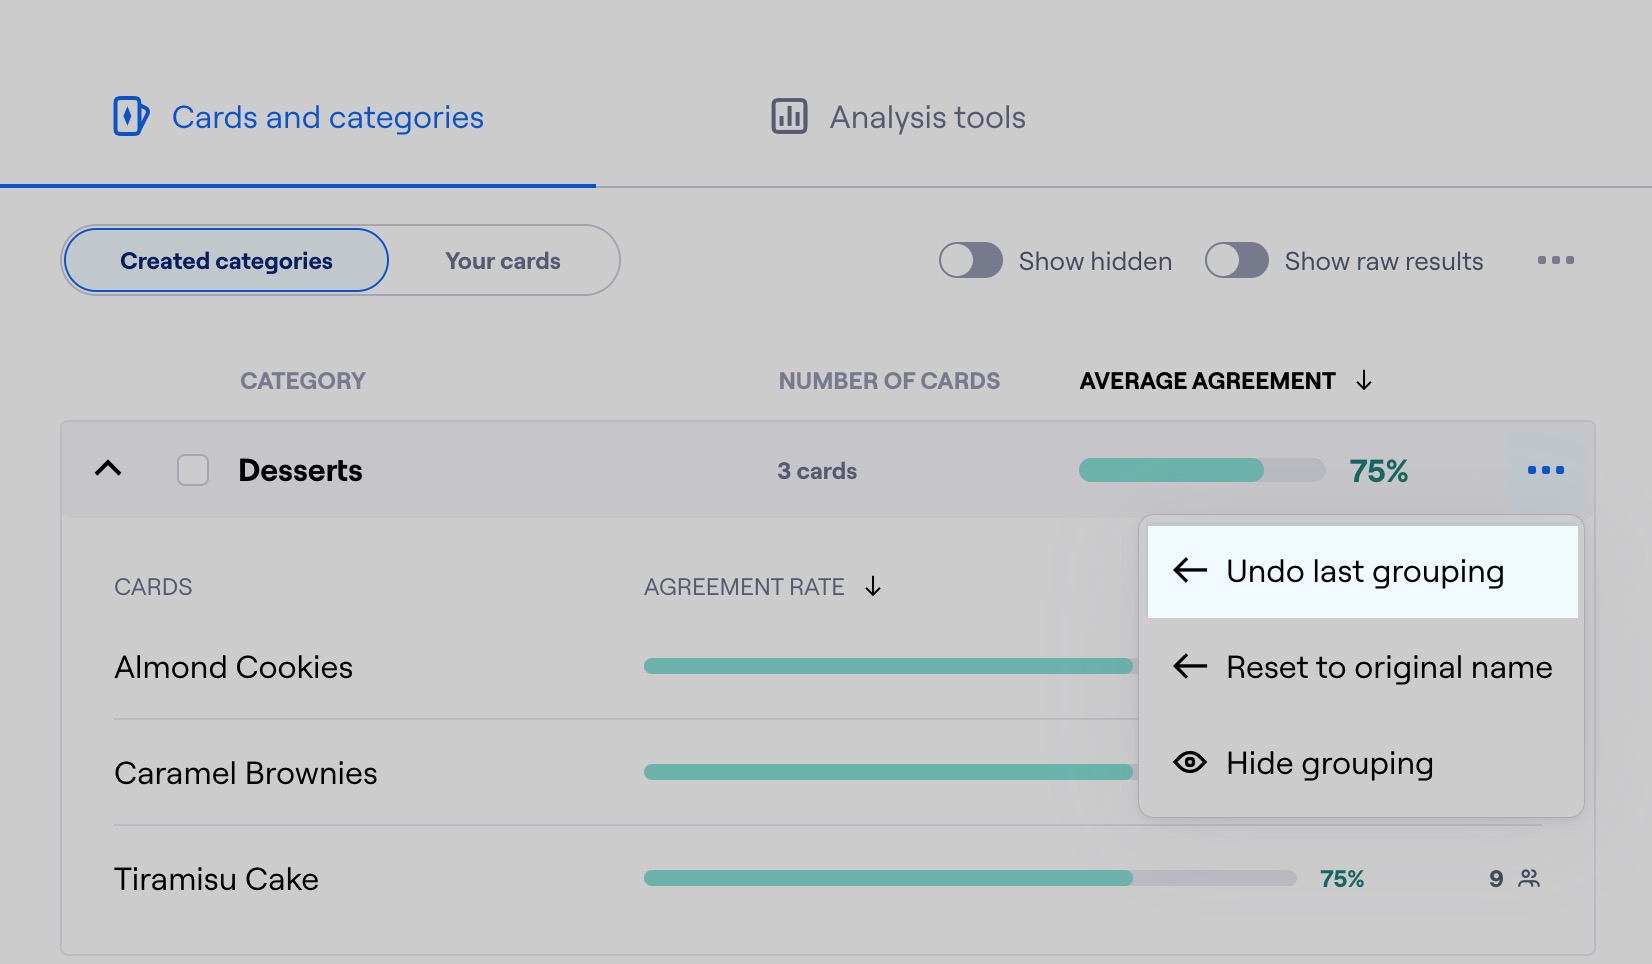Select Reset to original name menu item
The height and width of the screenshot is (964, 1652).
1388,667
